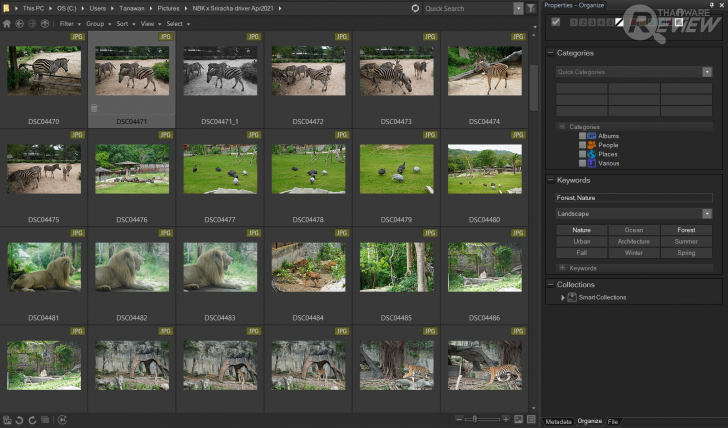Click the rotate right icon in the bottom toolbar
The image size is (728, 428).
pyautogui.click(x=32, y=420)
